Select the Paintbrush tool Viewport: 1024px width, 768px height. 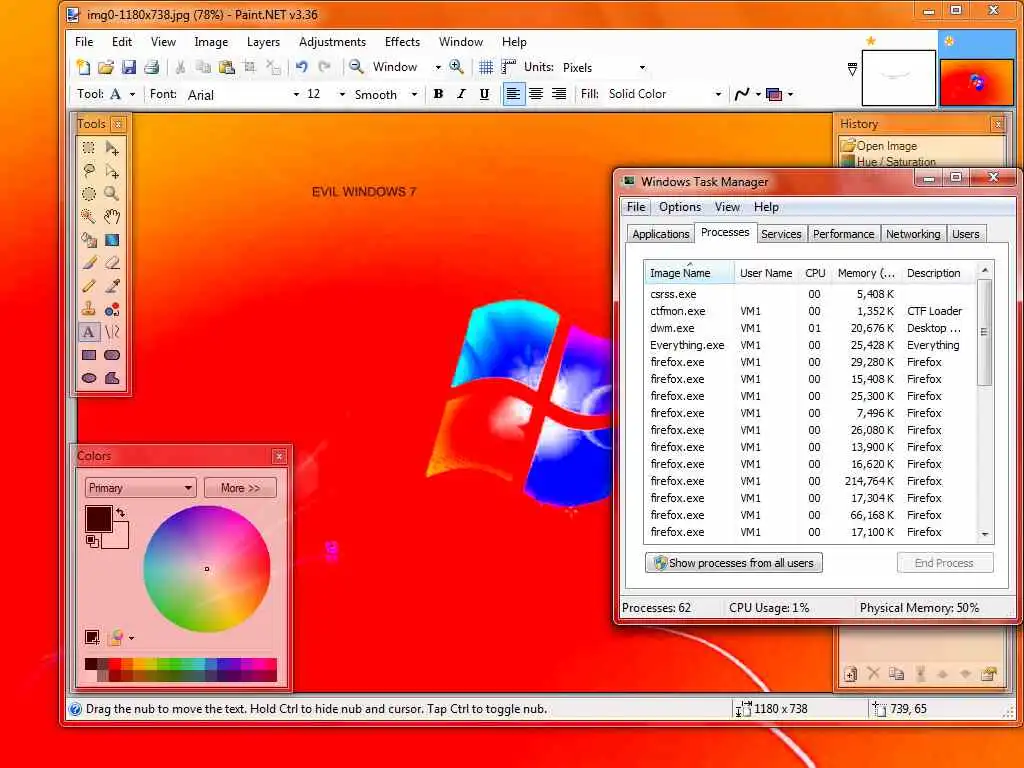pos(89,263)
